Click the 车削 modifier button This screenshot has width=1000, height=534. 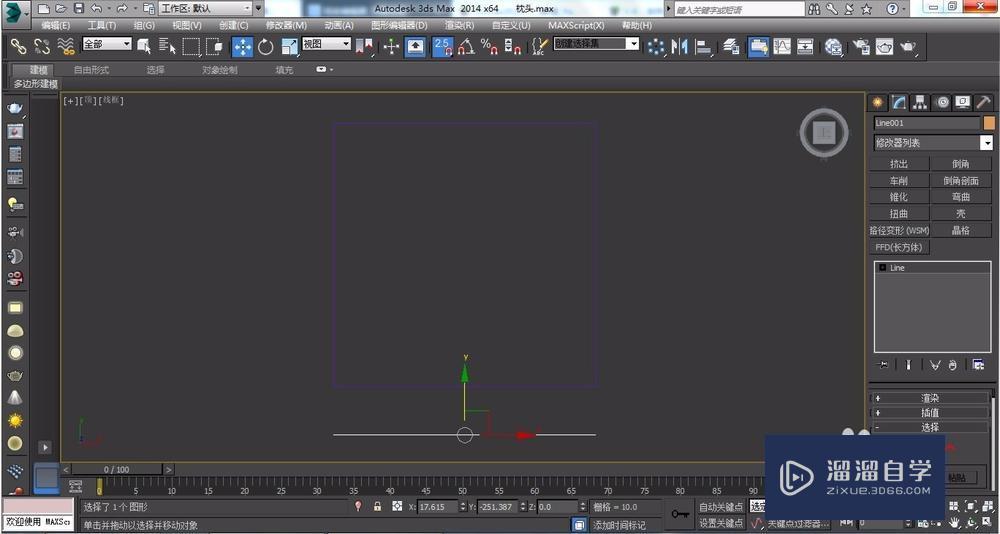pyautogui.click(x=899, y=181)
